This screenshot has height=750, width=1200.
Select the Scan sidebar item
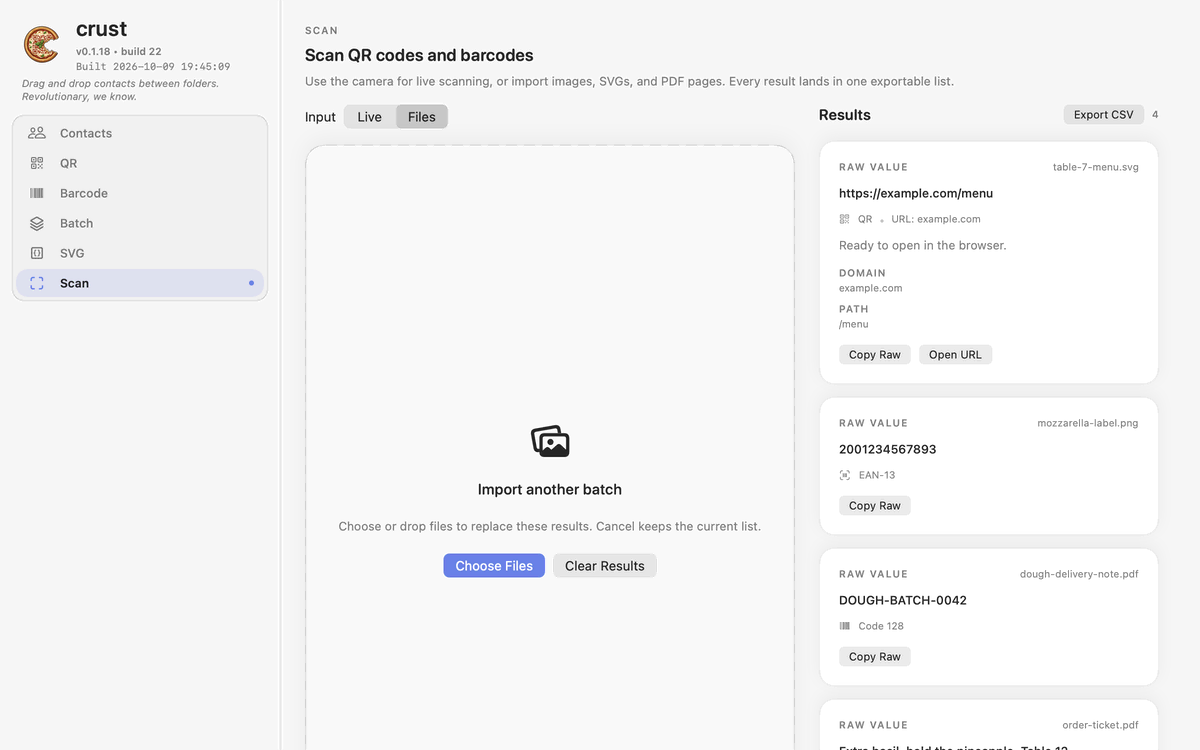tap(140, 283)
